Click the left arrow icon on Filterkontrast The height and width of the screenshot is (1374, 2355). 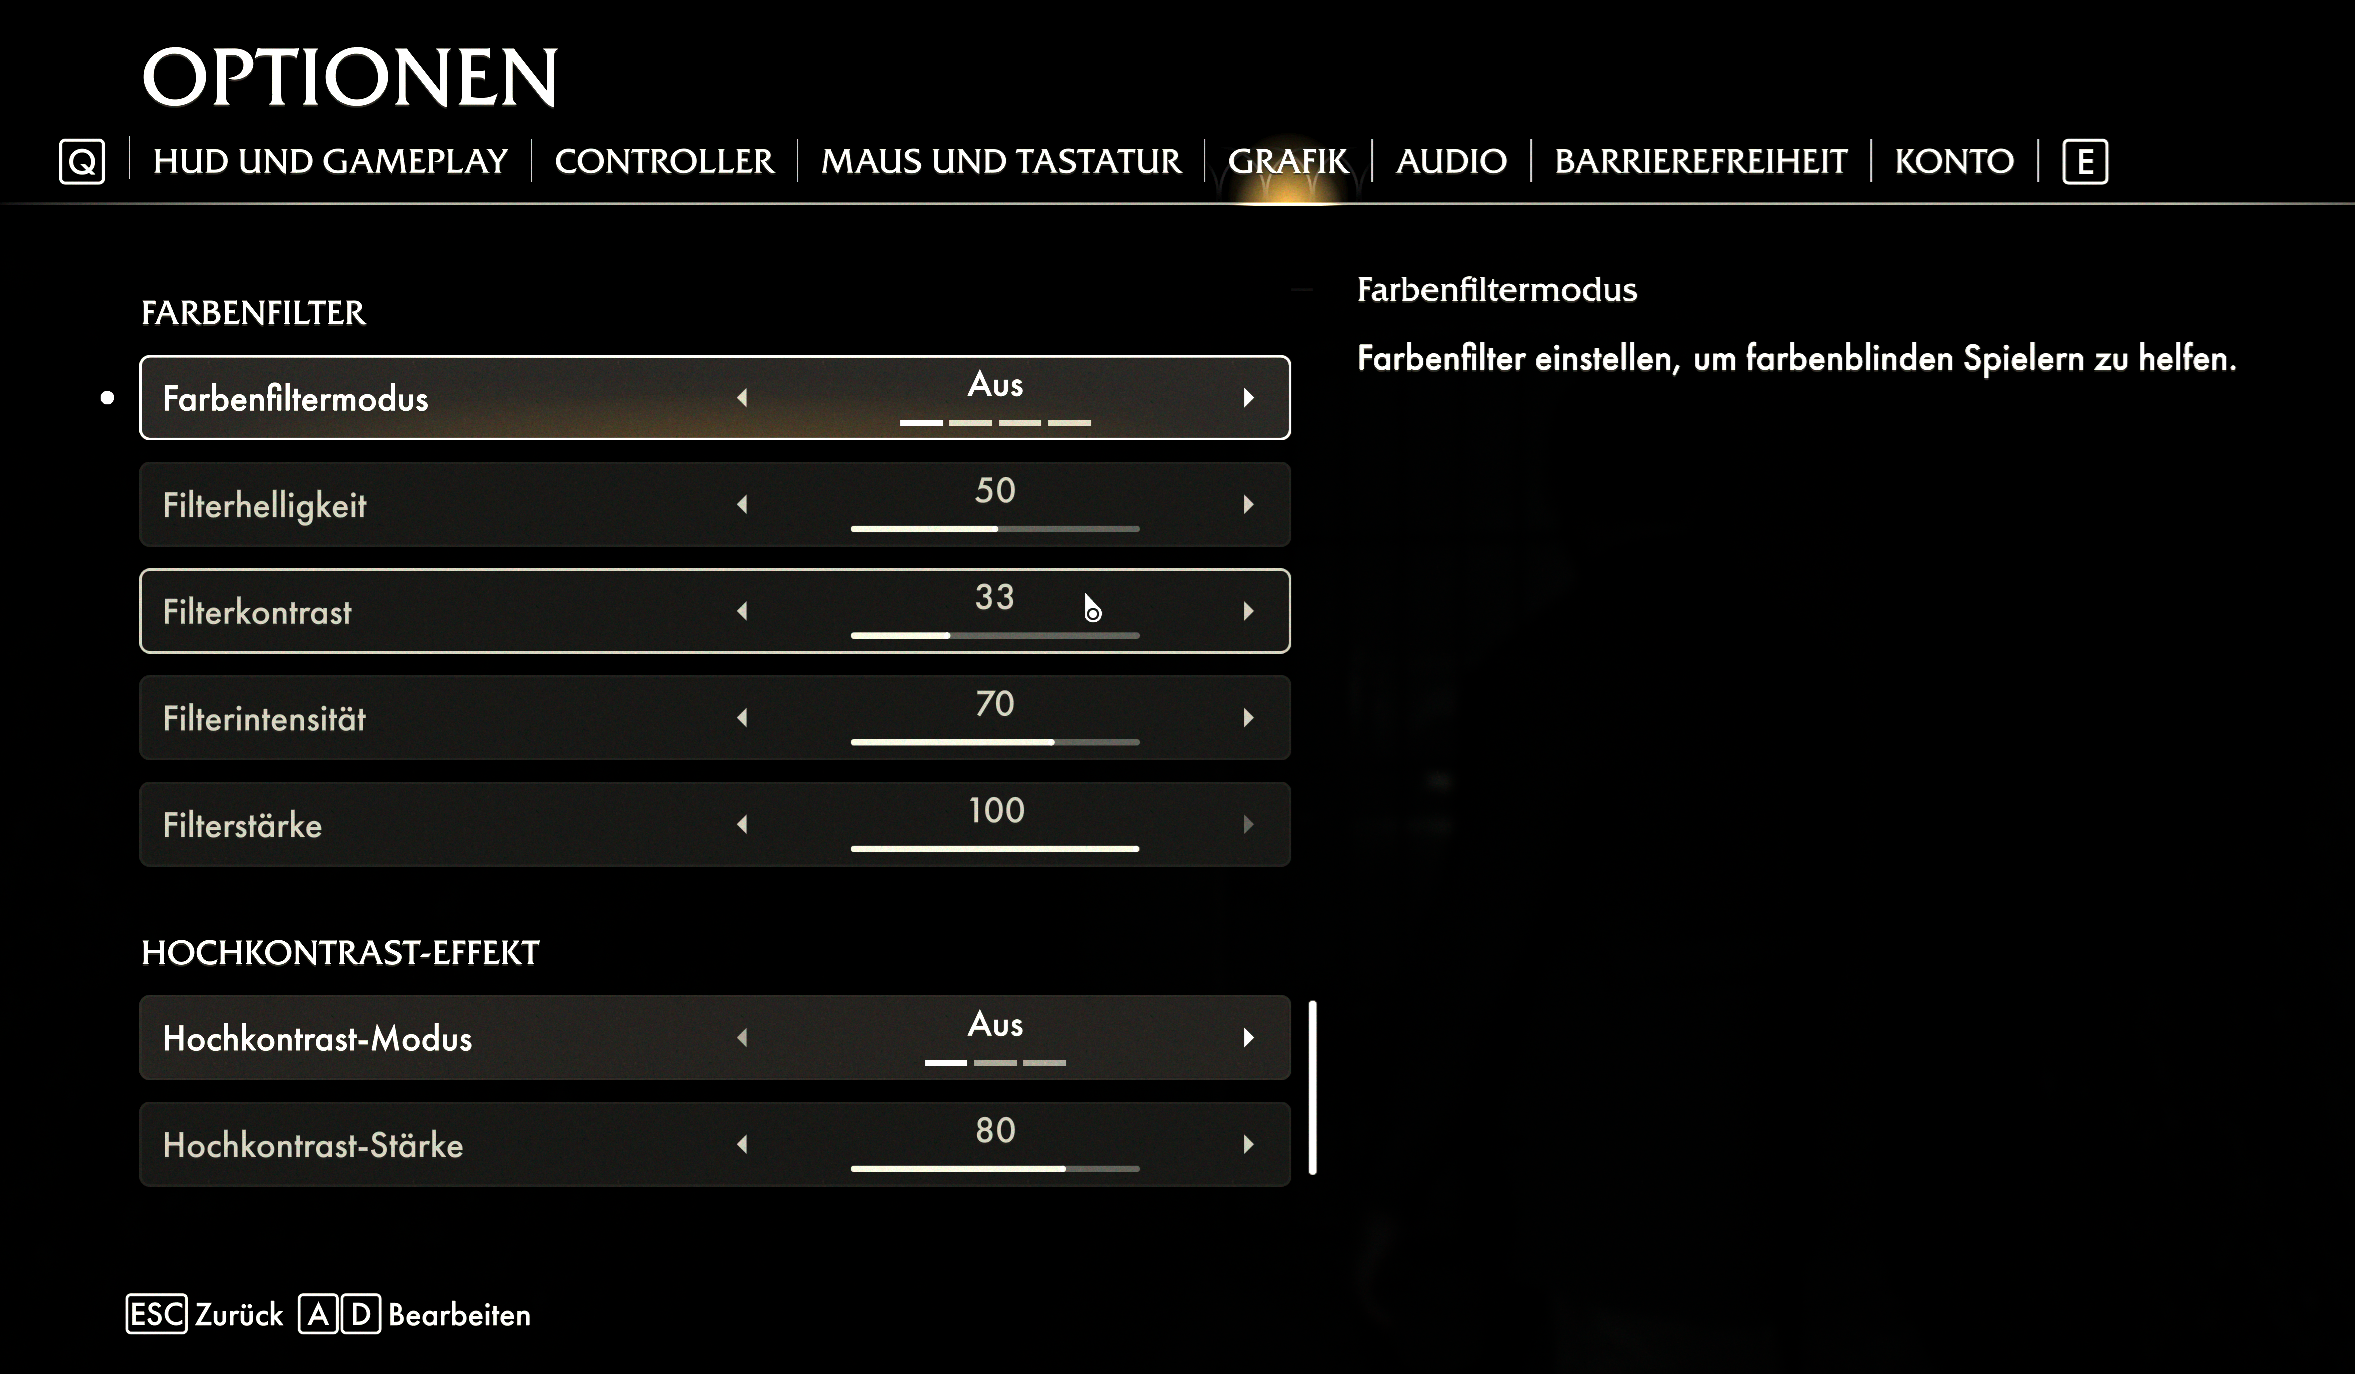tap(744, 610)
